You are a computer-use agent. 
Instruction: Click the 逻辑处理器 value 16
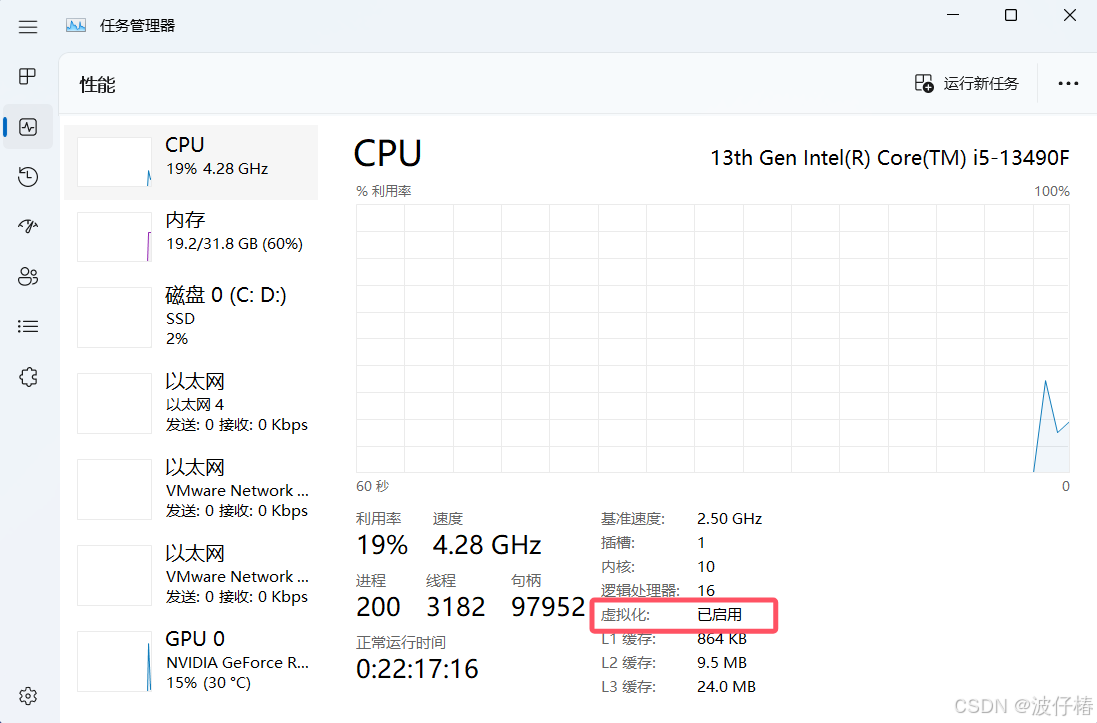pos(706,590)
